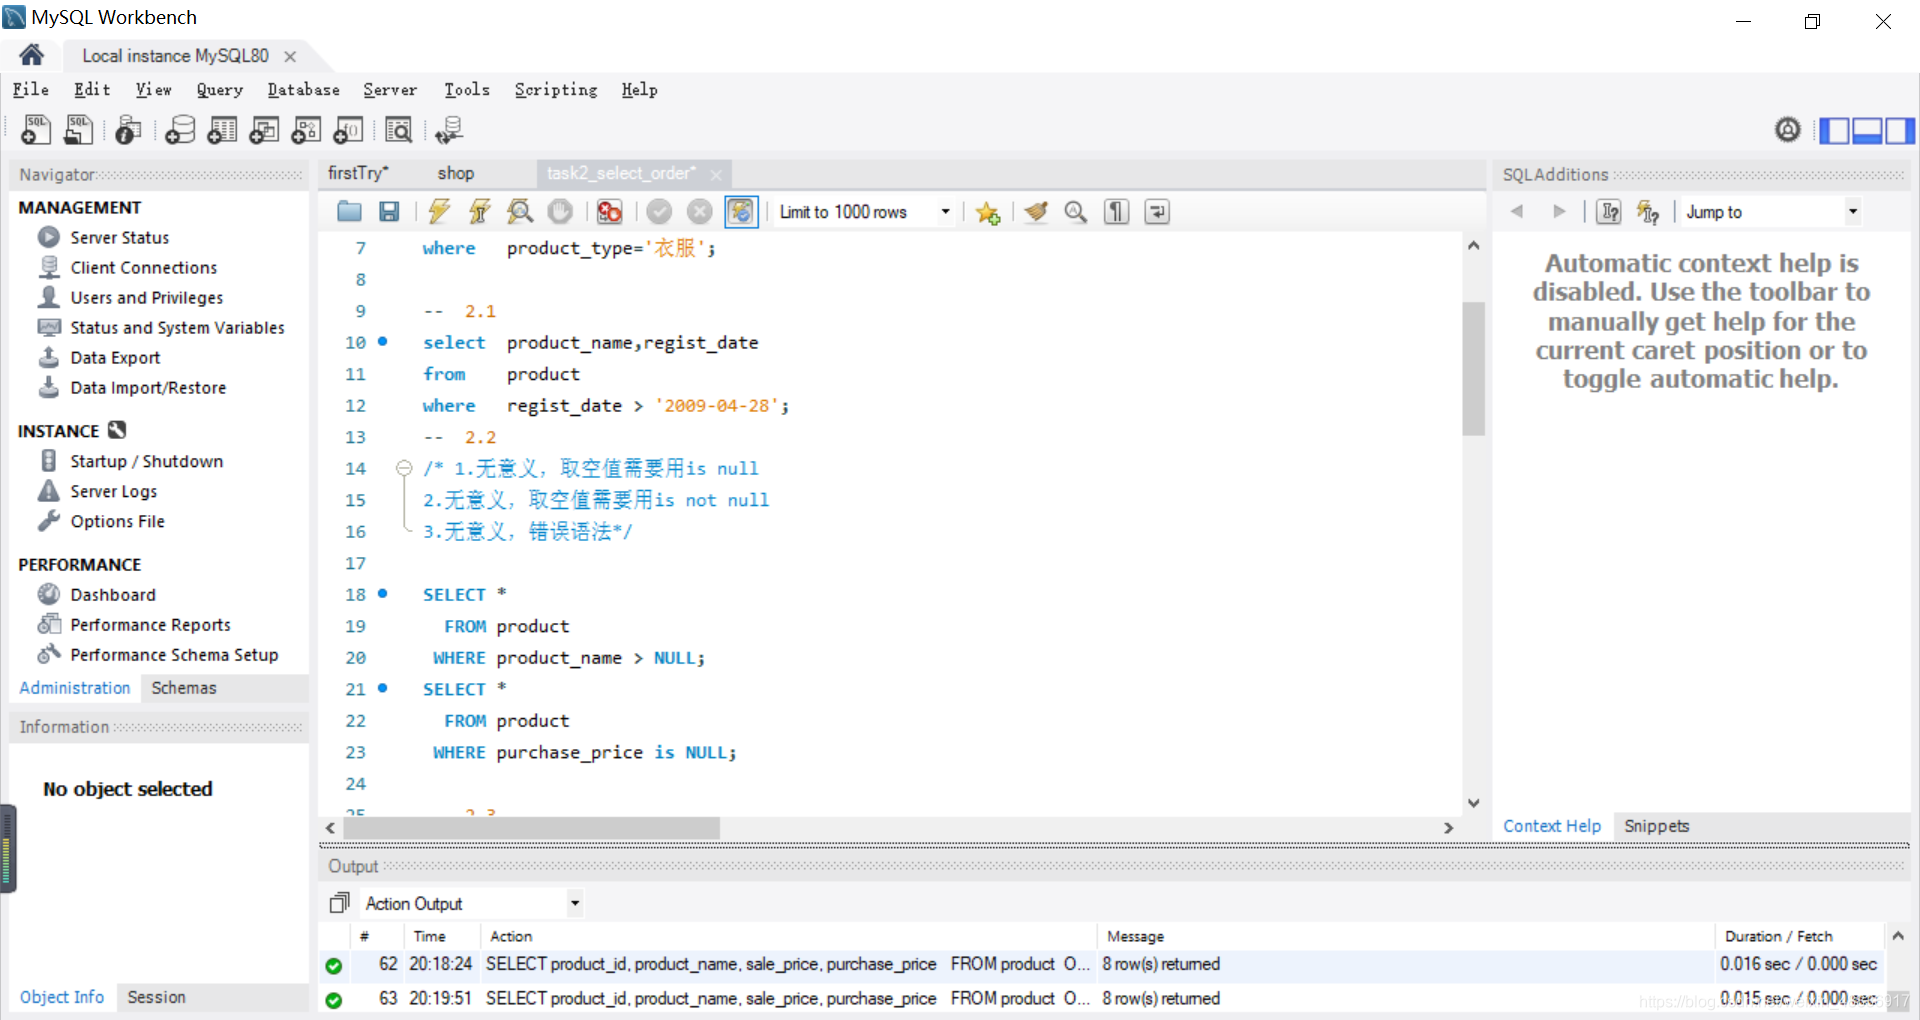Image resolution: width=1920 pixels, height=1020 pixels.
Task: Toggle display of invisible characters
Action: tap(1116, 211)
